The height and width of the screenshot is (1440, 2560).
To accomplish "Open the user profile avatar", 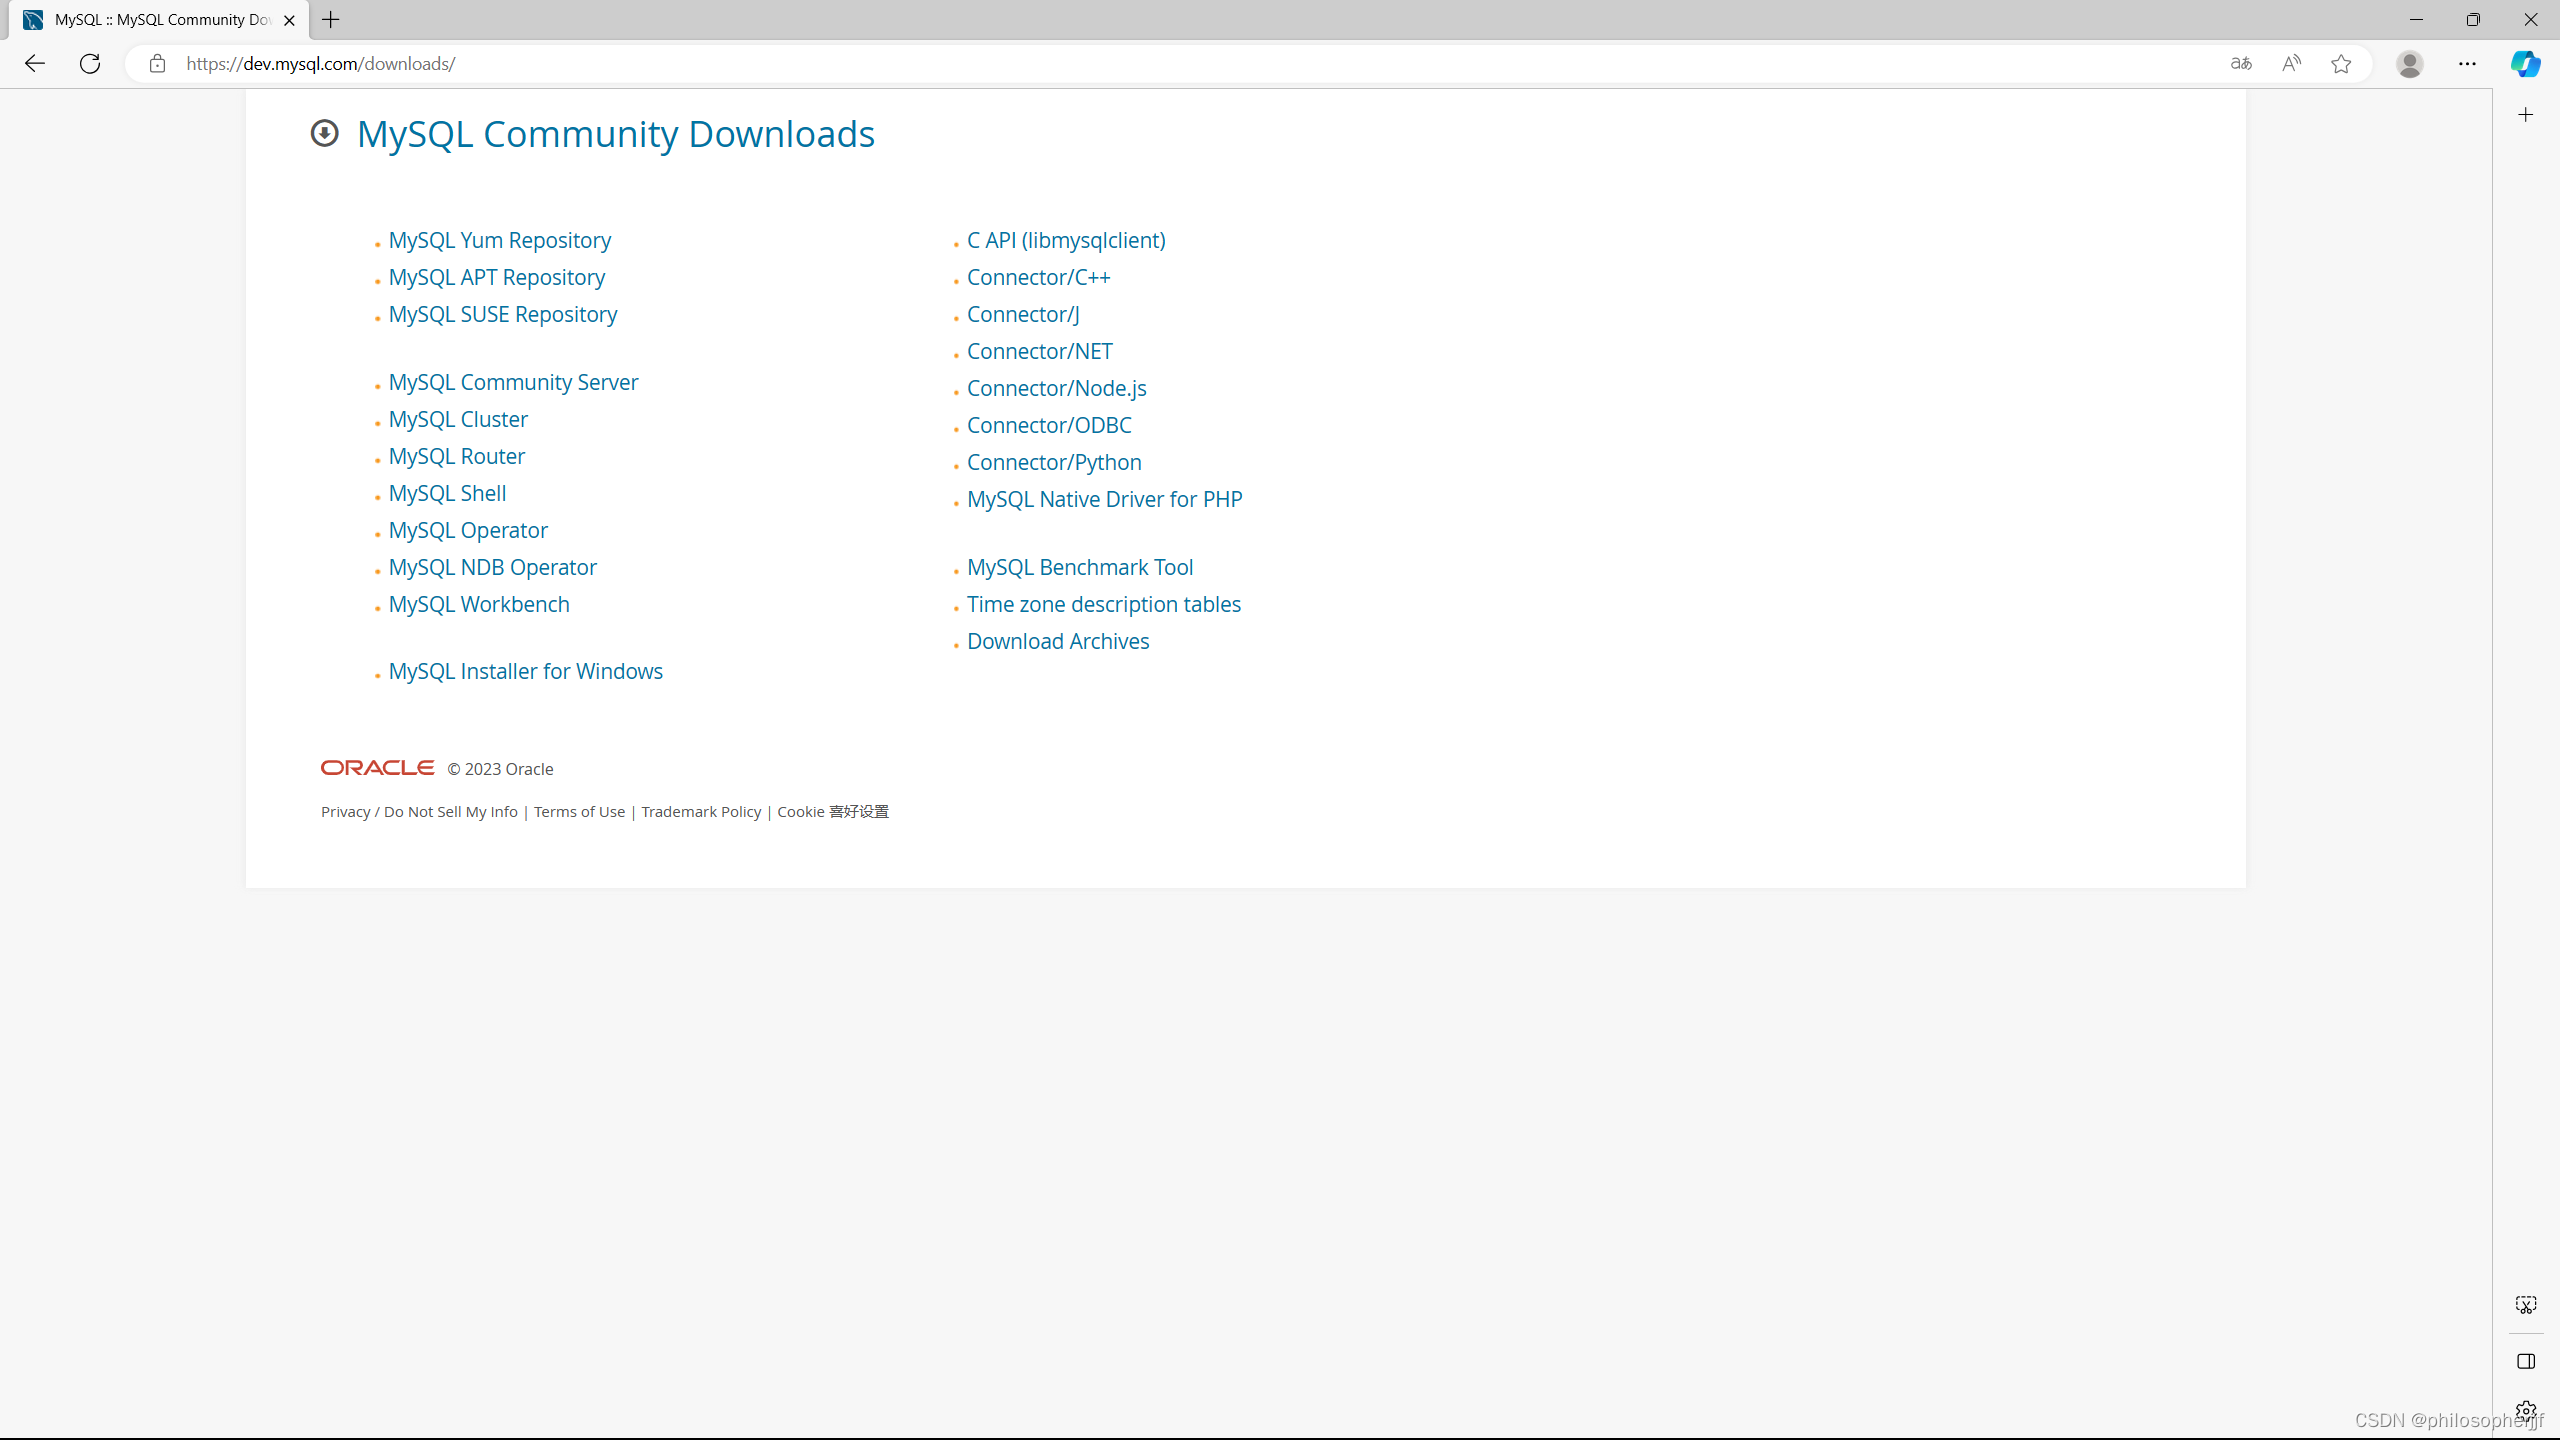I will click(x=2410, y=64).
